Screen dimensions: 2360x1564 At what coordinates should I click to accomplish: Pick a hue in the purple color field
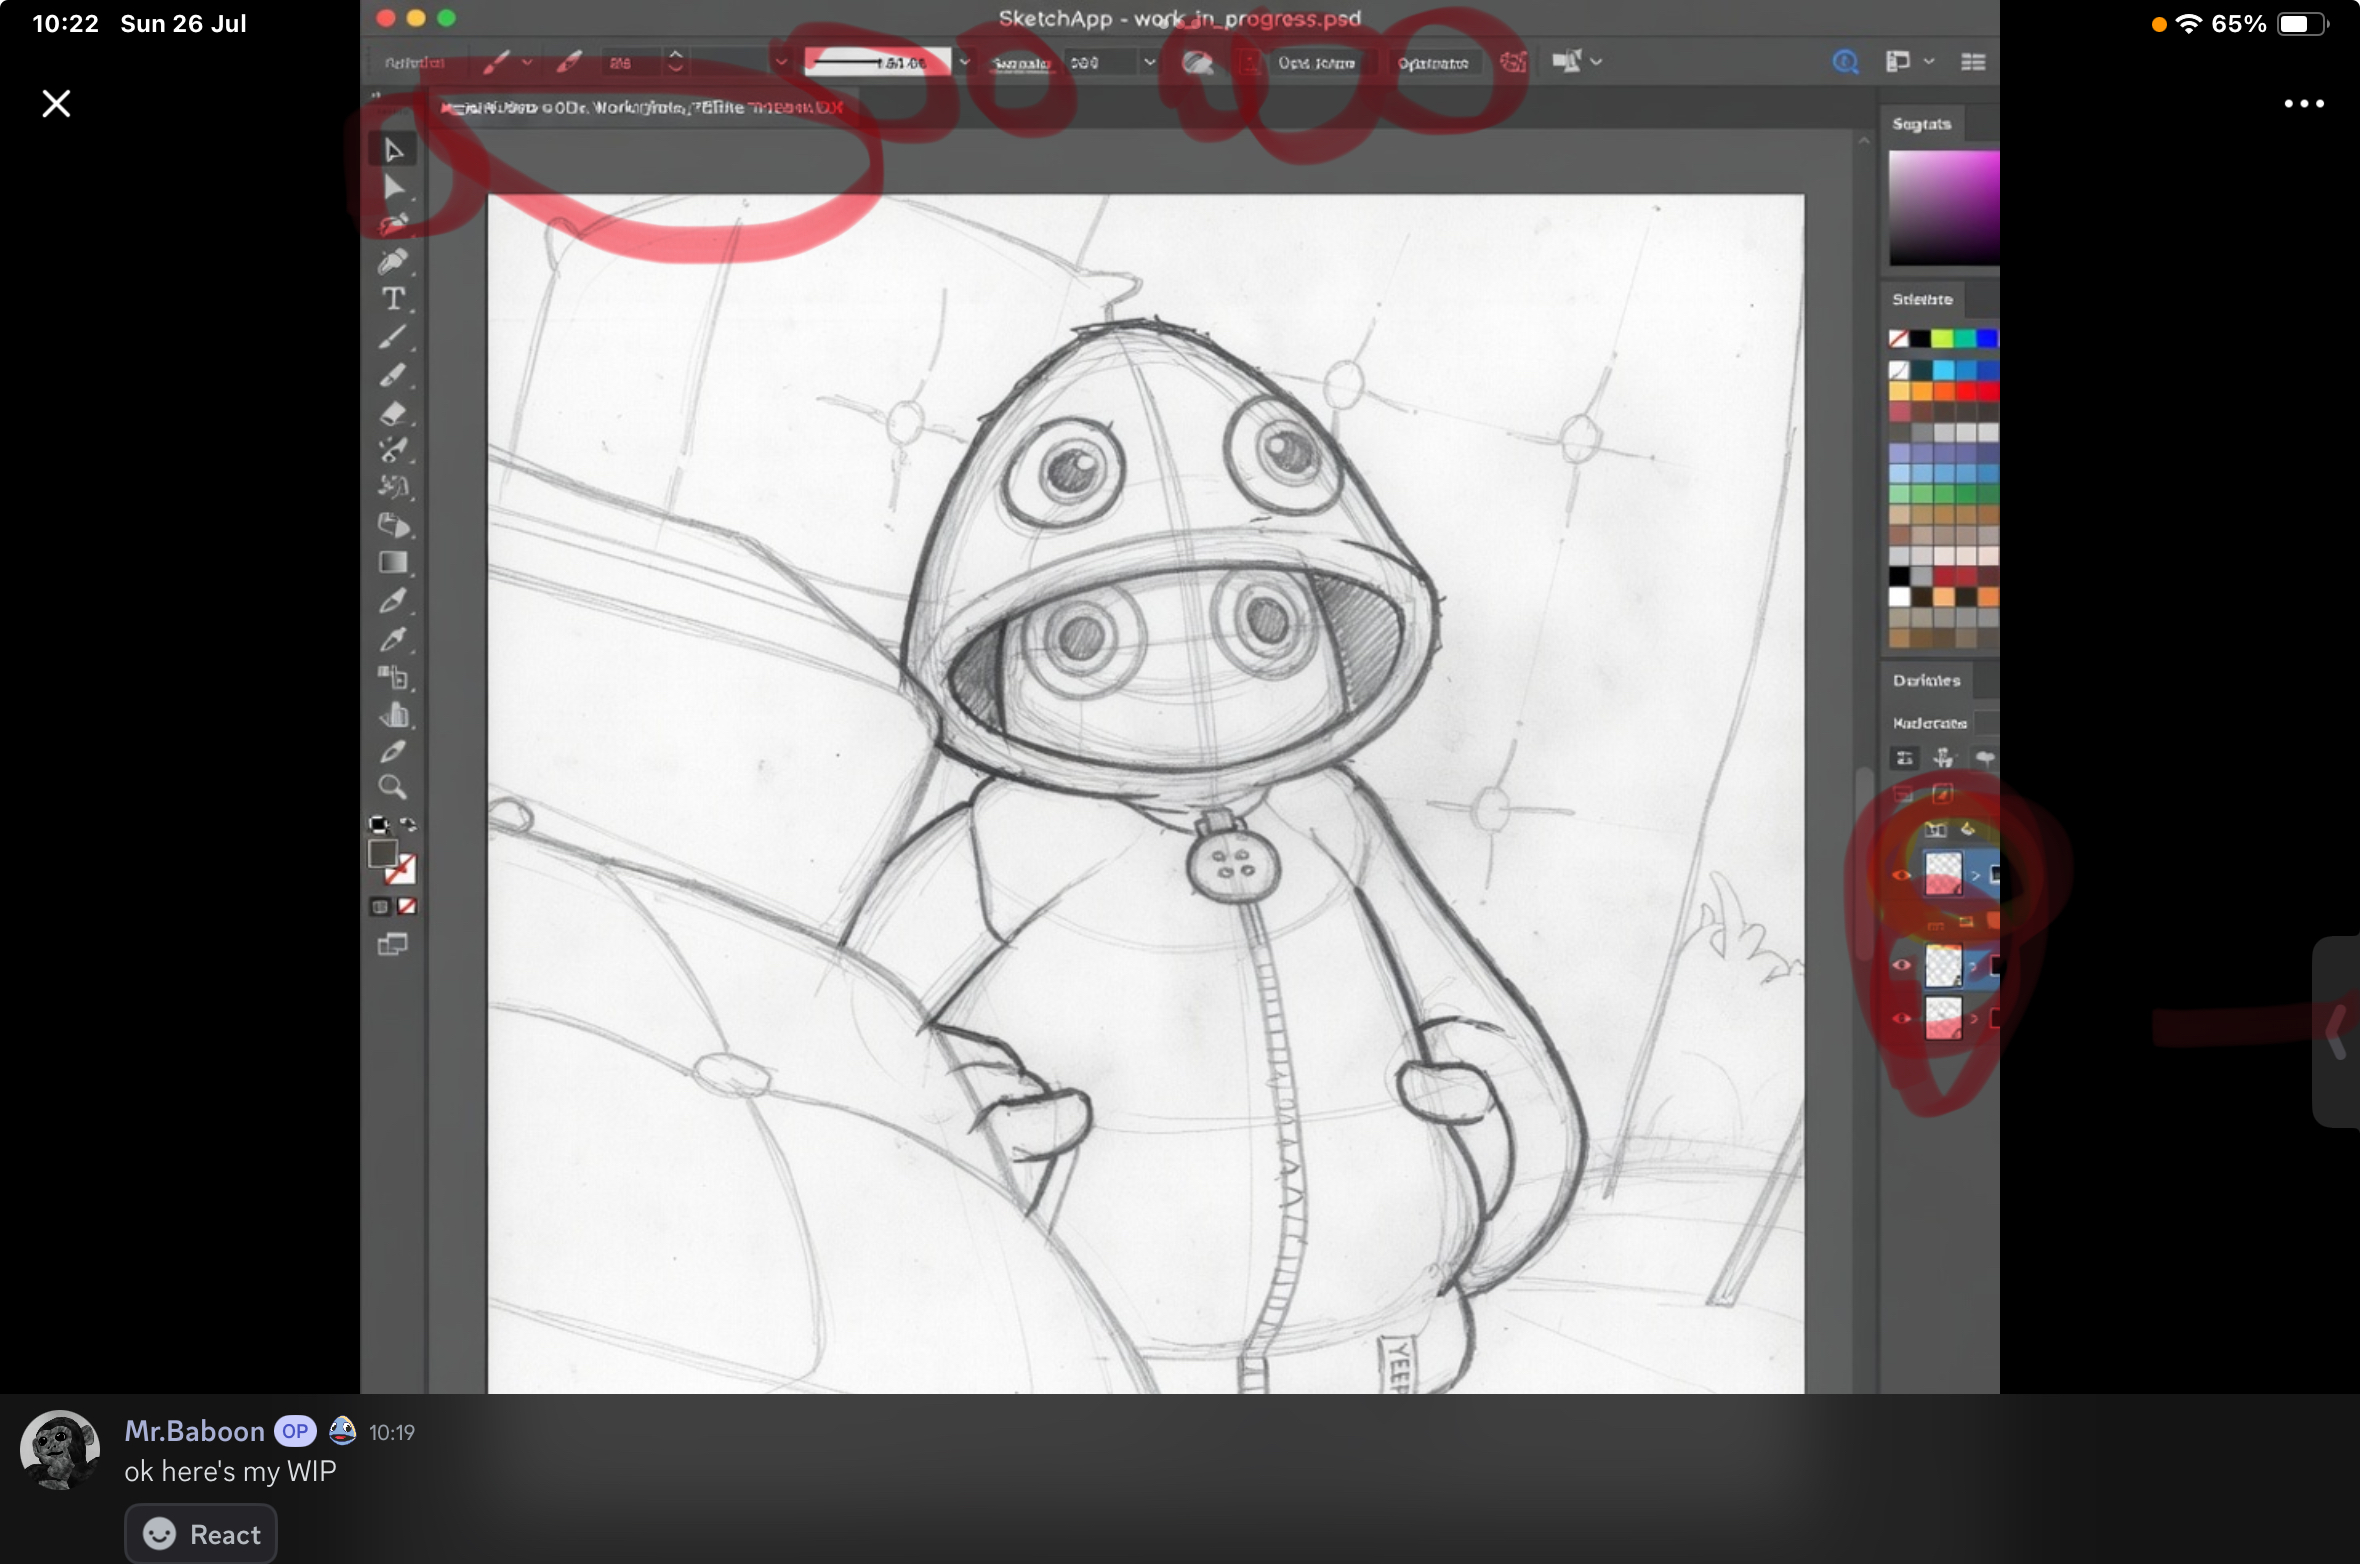coord(1944,207)
